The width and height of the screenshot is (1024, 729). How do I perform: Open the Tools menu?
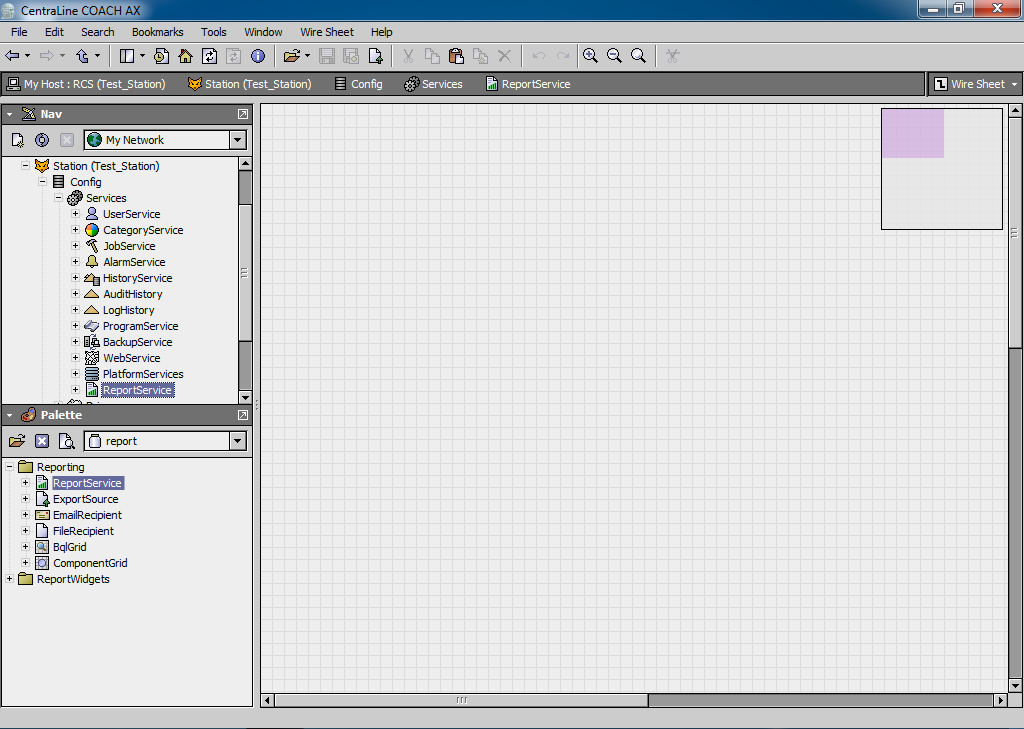[214, 32]
